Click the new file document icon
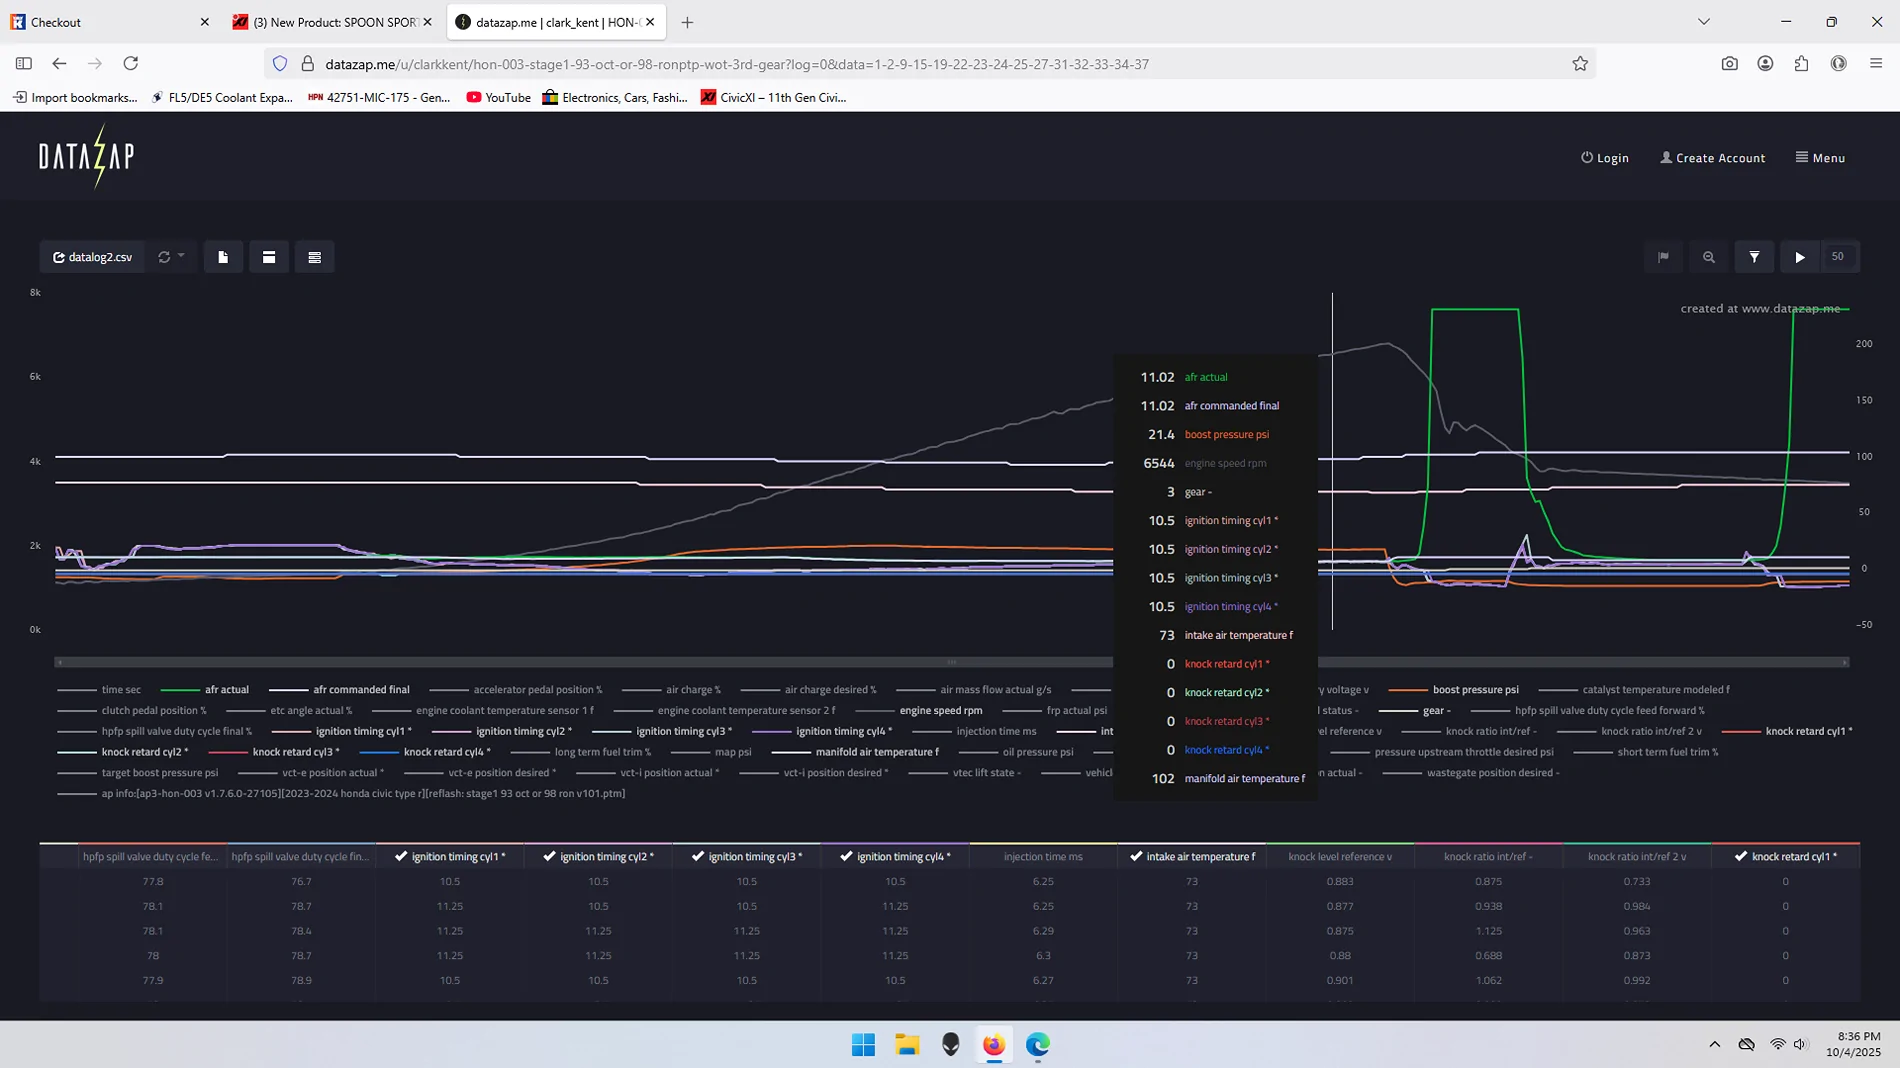Viewport: 1900px width, 1068px height. pyautogui.click(x=223, y=257)
